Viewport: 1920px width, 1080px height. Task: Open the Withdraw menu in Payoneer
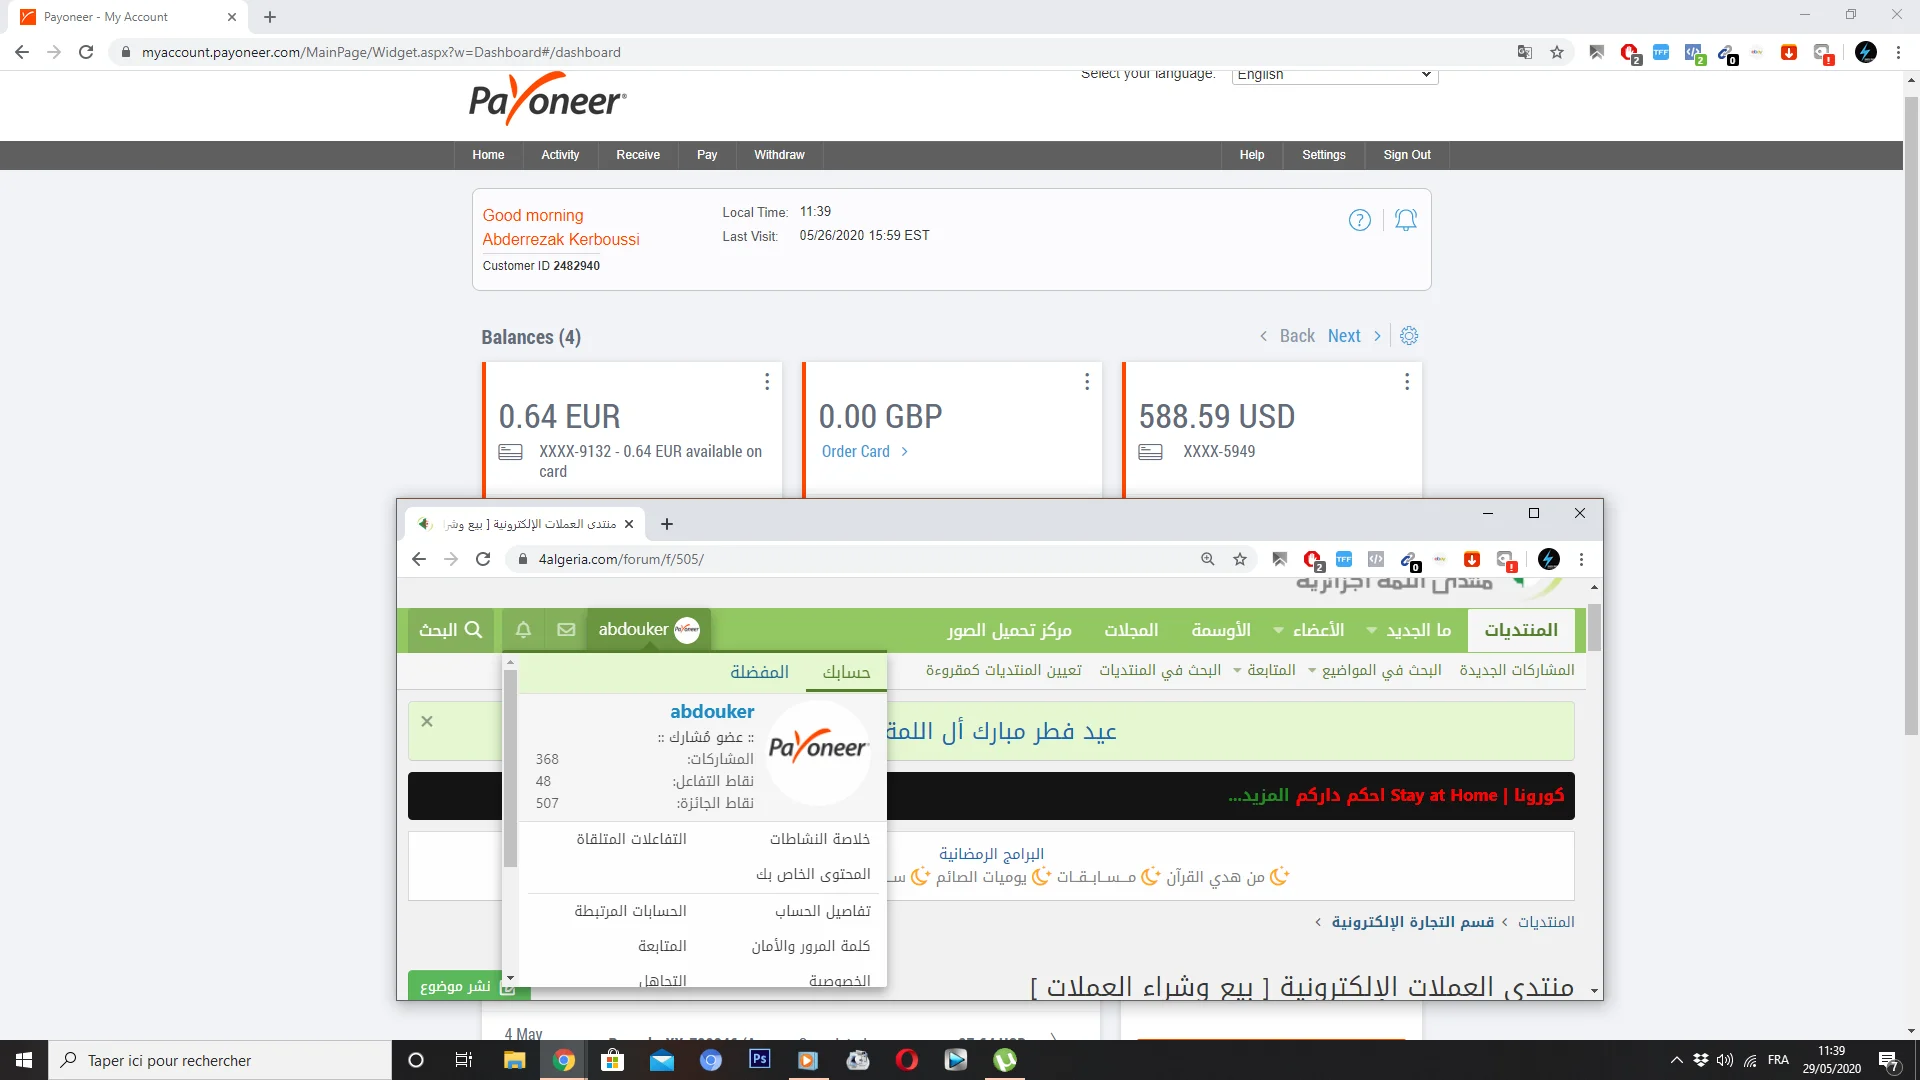click(x=779, y=155)
